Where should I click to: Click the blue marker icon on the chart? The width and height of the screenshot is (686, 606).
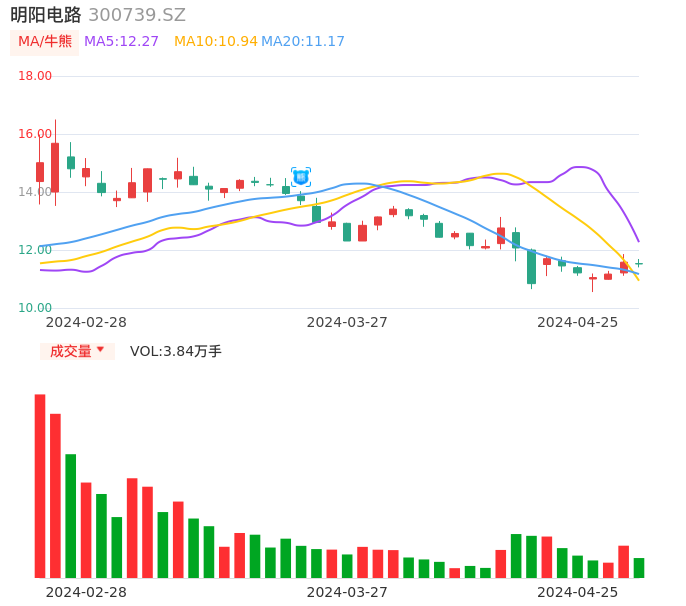tap(301, 177)
